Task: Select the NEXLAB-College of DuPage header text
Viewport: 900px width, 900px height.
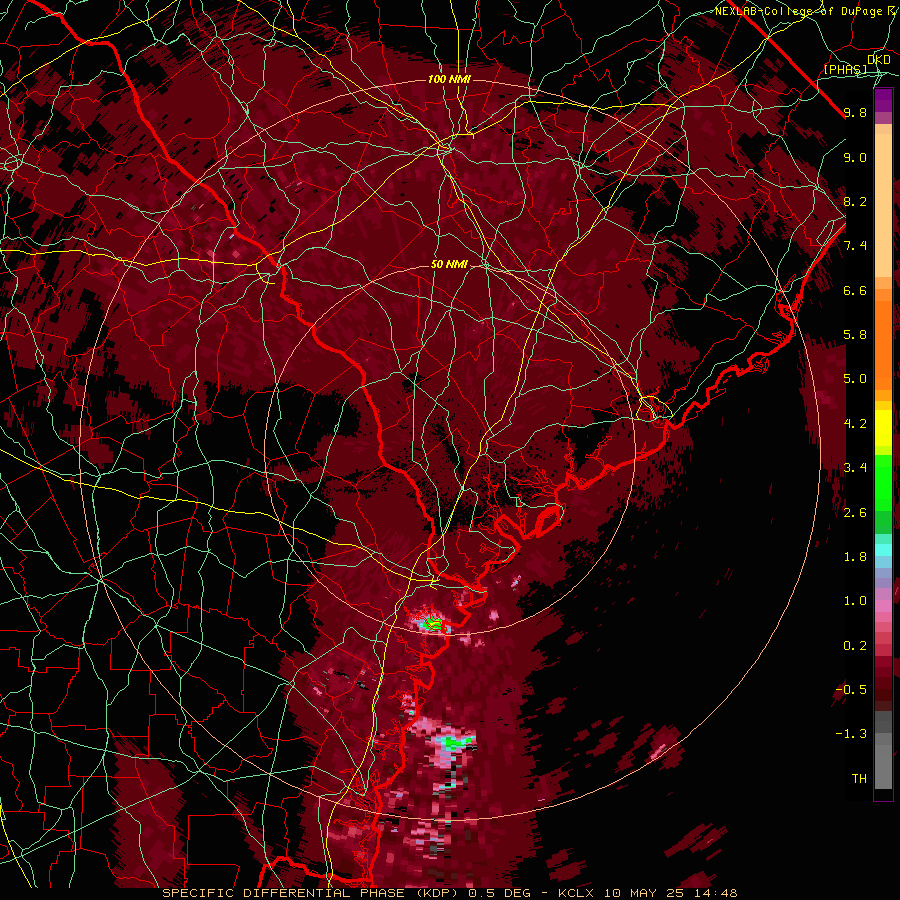Action: 800,11
